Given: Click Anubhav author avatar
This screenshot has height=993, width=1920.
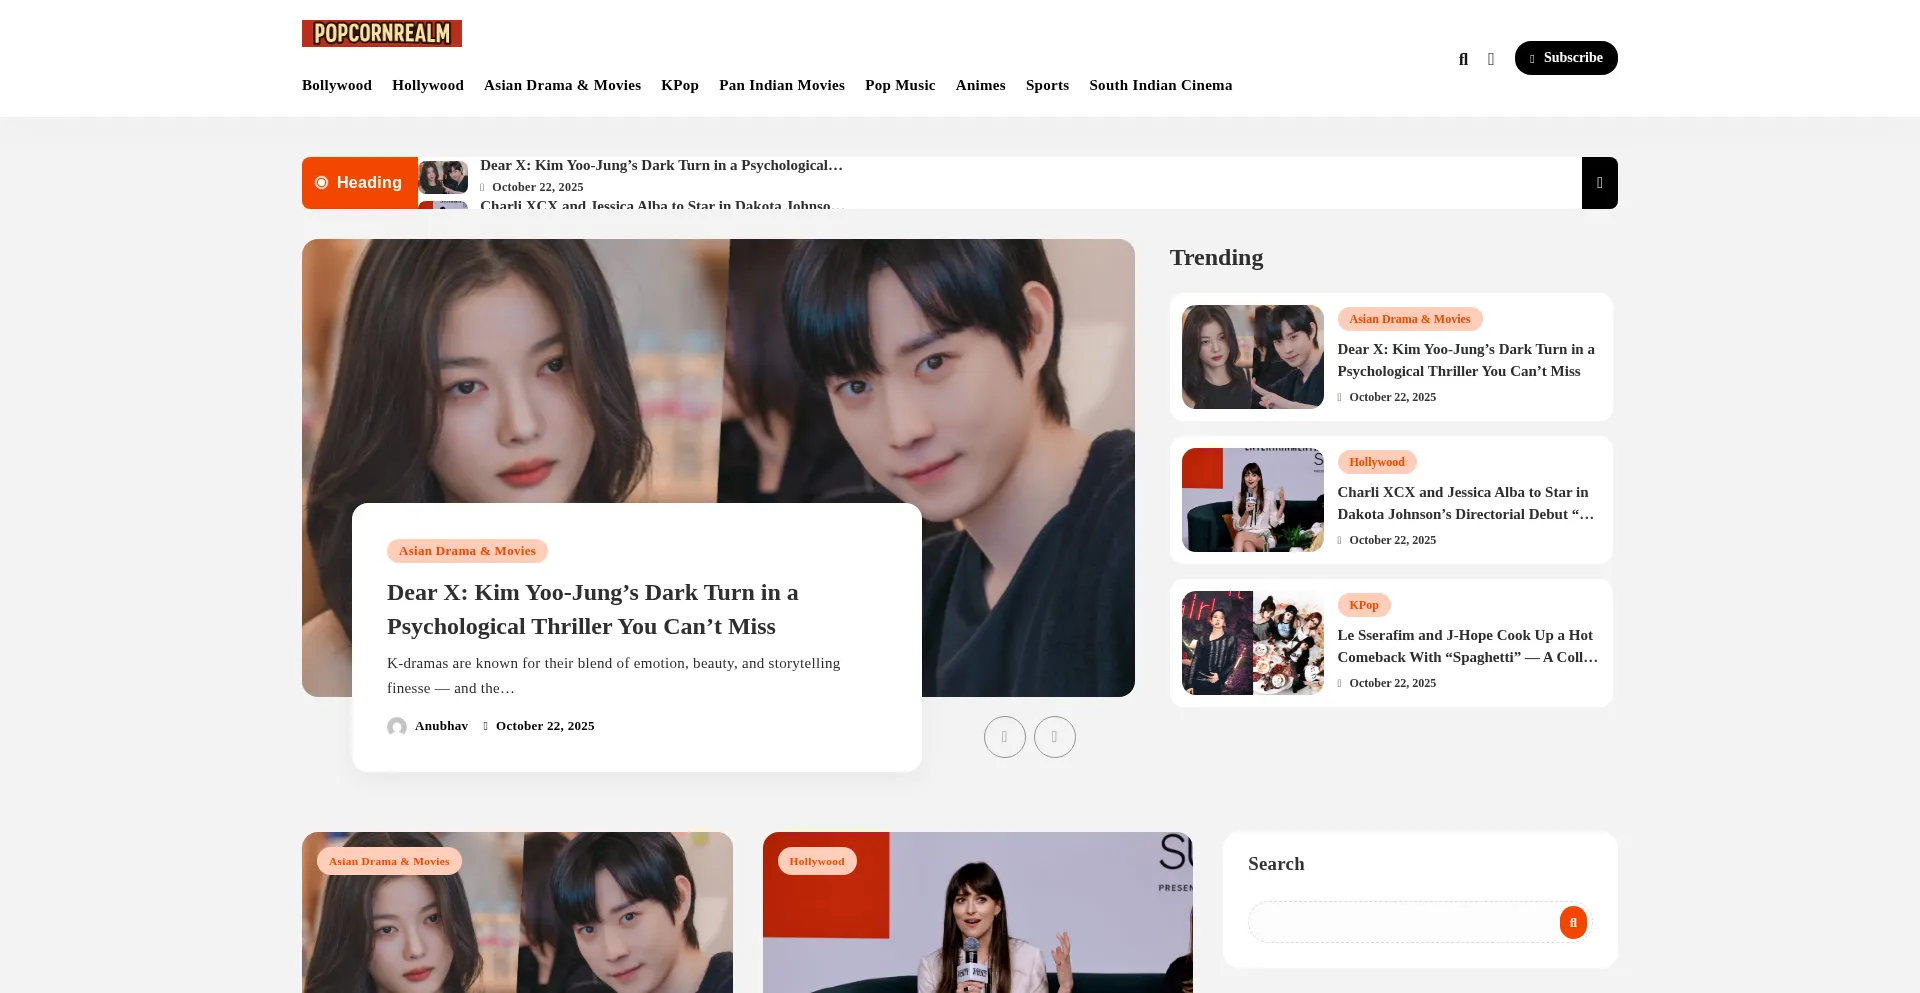Looking at the screenshot, I should click(x=397, y=727).
